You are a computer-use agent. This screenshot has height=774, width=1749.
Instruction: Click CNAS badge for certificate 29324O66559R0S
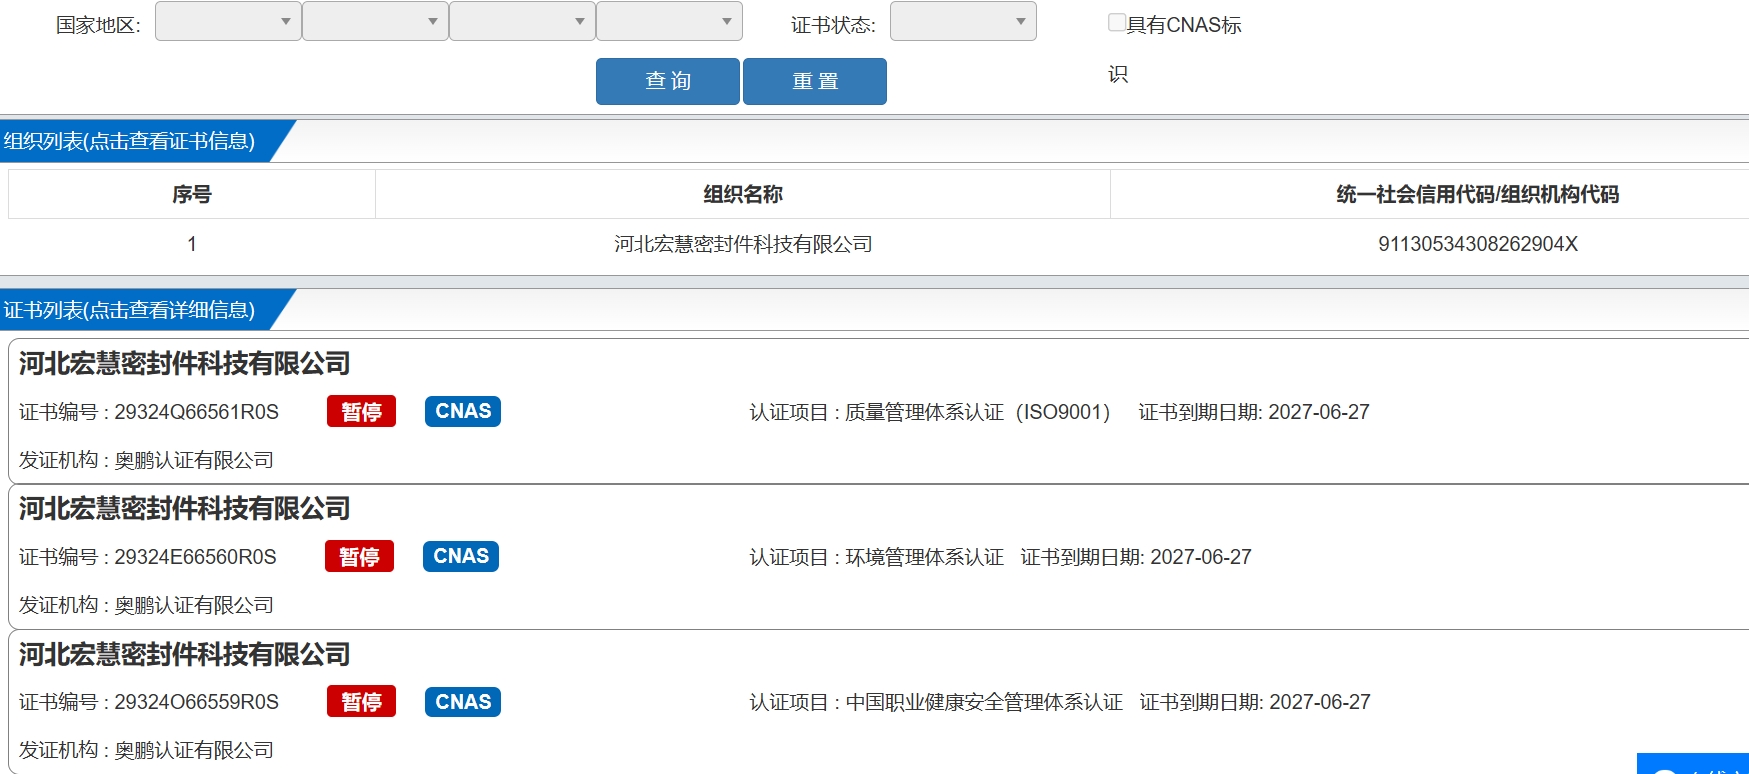[463, 702]
